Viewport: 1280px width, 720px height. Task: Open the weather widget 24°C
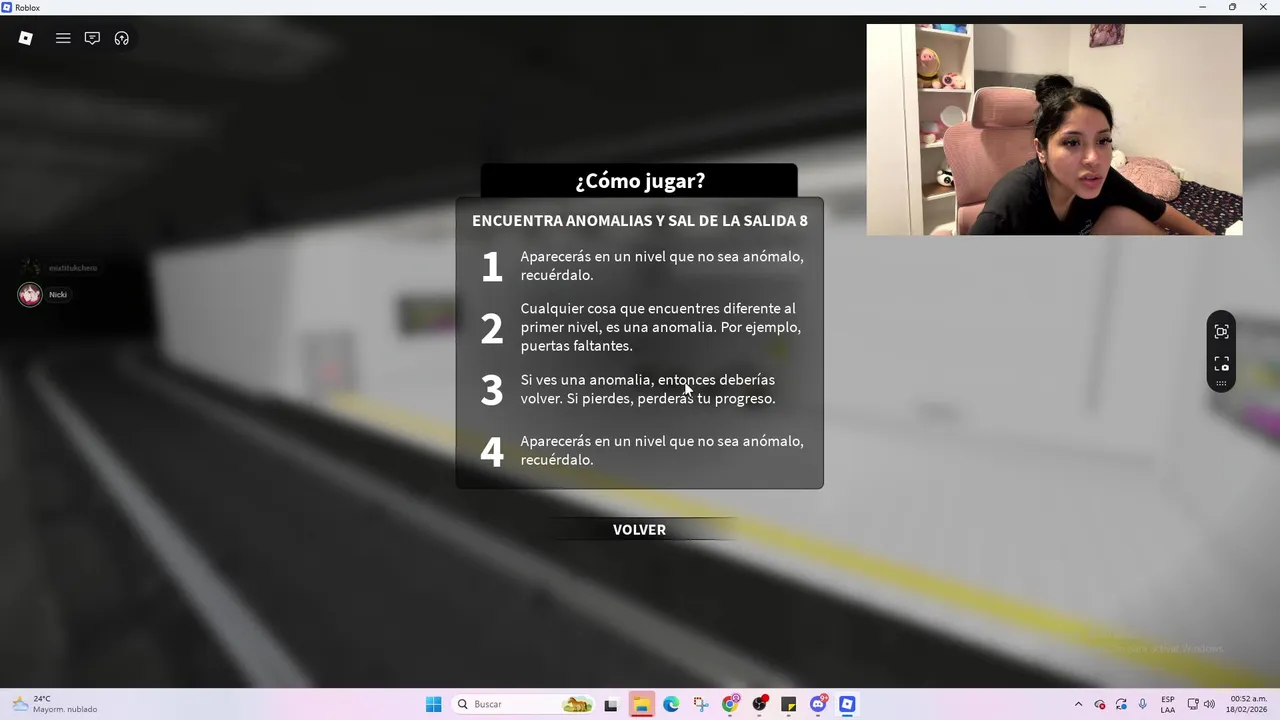(x=55, y=704)
